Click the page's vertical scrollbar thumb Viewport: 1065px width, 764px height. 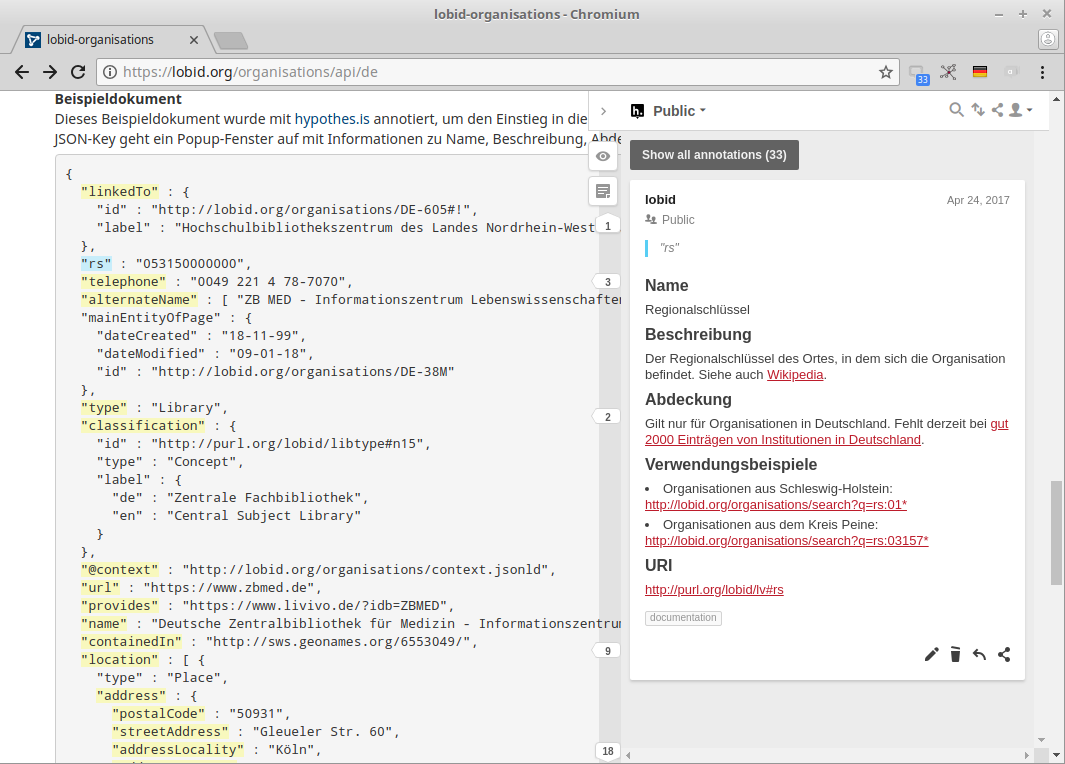1056,532
